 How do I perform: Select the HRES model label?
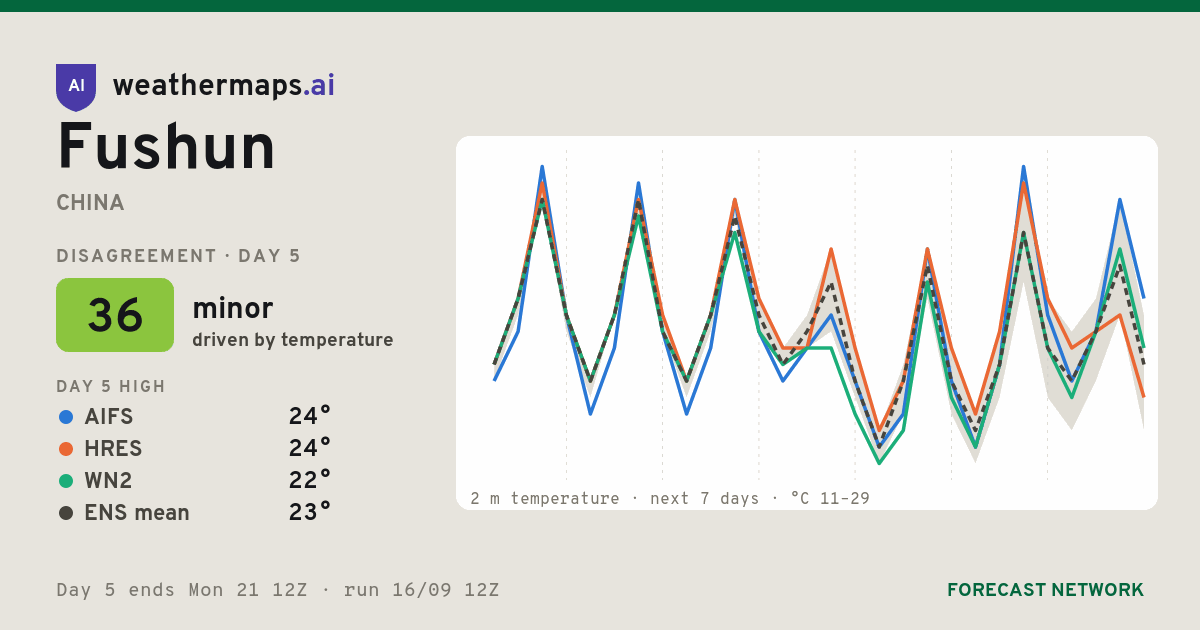(x=113, y=449)
